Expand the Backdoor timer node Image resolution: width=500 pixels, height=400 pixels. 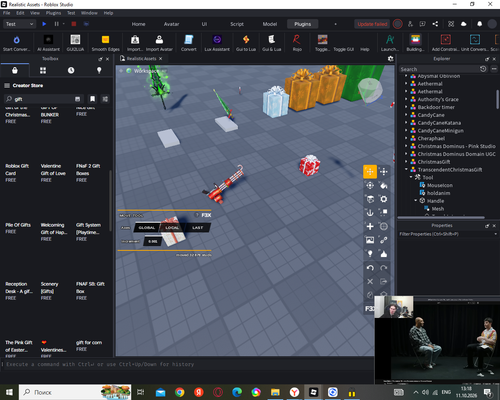click(406, 107)
